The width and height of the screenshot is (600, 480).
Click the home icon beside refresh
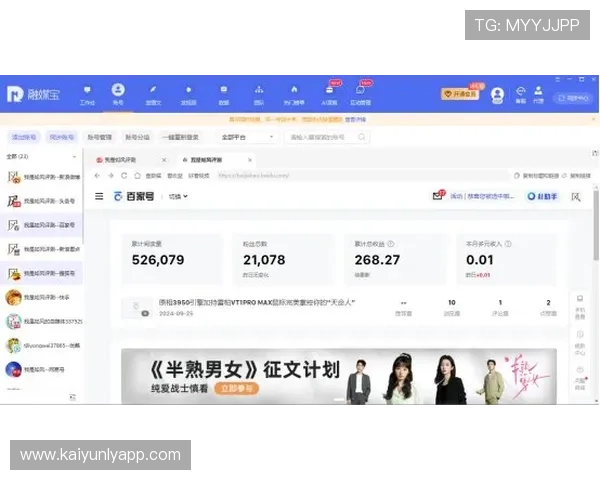point(137,176)
